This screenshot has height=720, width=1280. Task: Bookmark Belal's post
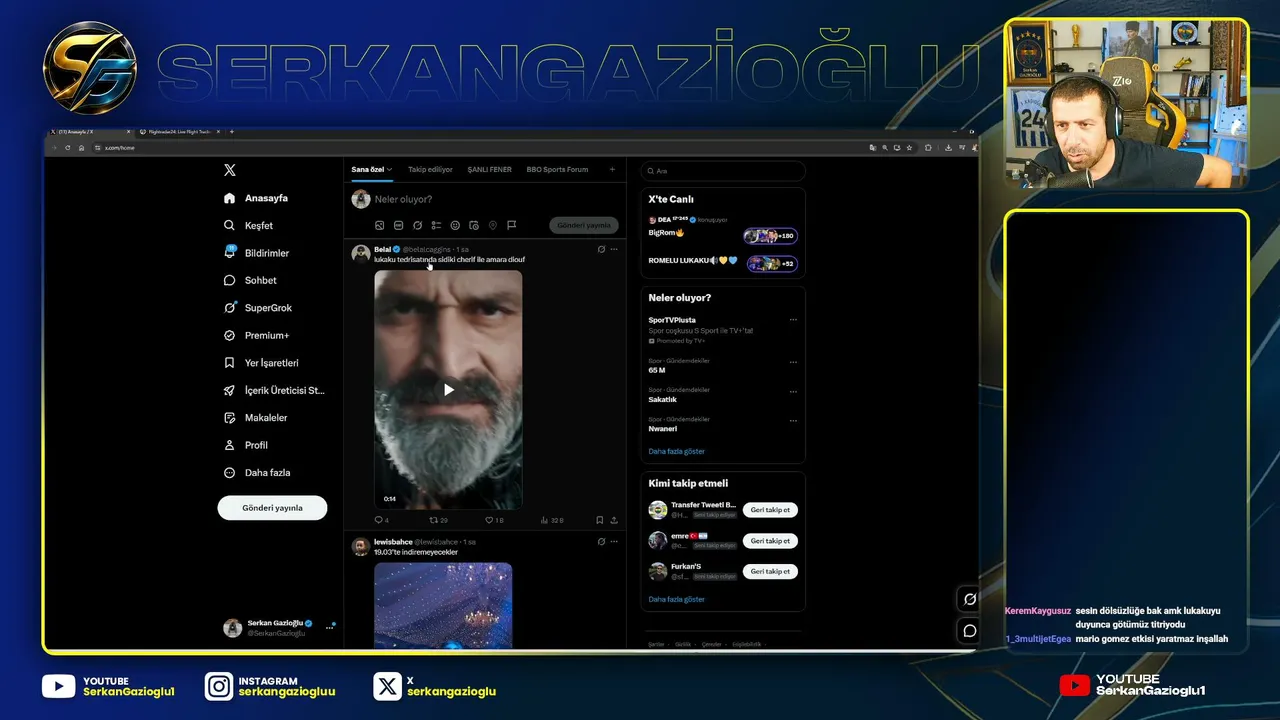pyautogui.click(x=599, y=520)
